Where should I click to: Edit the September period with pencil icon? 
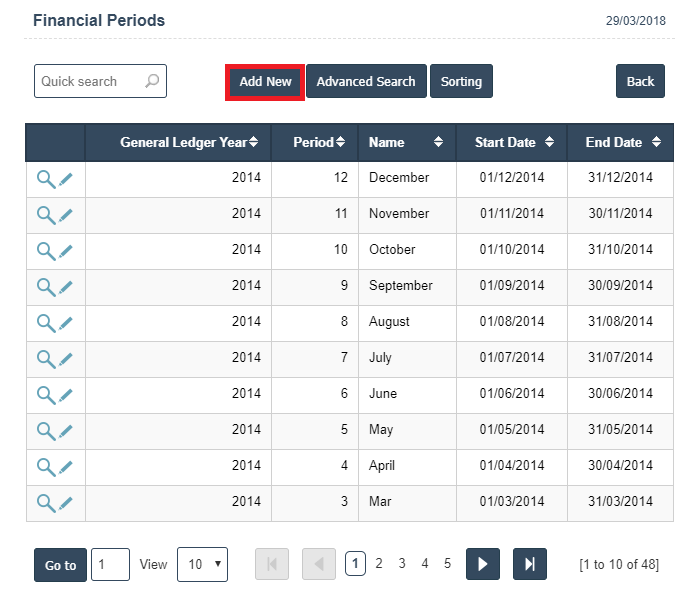tap(65, 288)
